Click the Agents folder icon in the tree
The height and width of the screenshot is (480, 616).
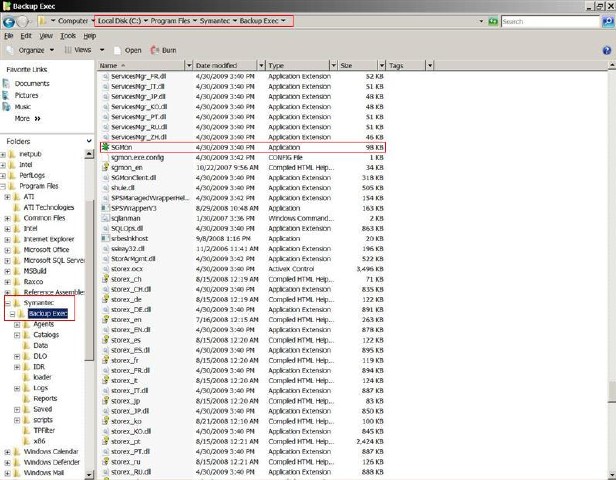point(26,324)
